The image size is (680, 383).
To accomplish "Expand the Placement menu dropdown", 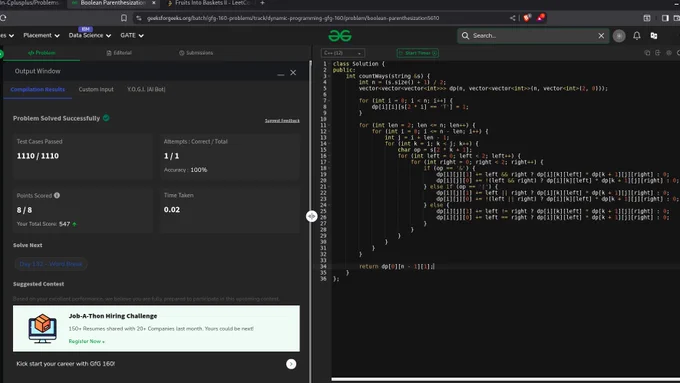I will tap(41, 36).
